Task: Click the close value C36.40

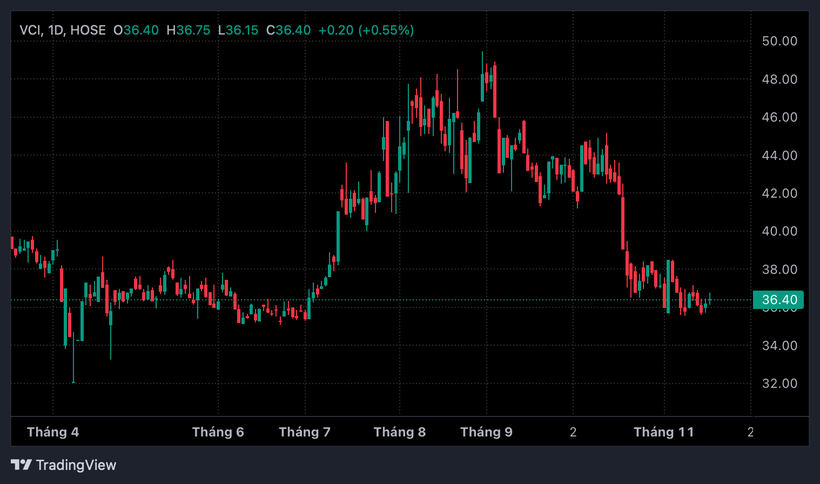Action: click(290, 30)
